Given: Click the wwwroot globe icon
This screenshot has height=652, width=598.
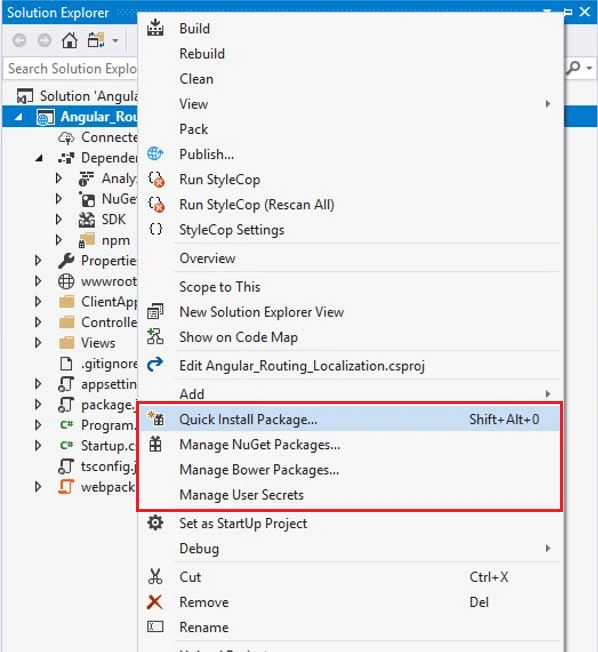Looking at the screenshot, I should point(66,281).
